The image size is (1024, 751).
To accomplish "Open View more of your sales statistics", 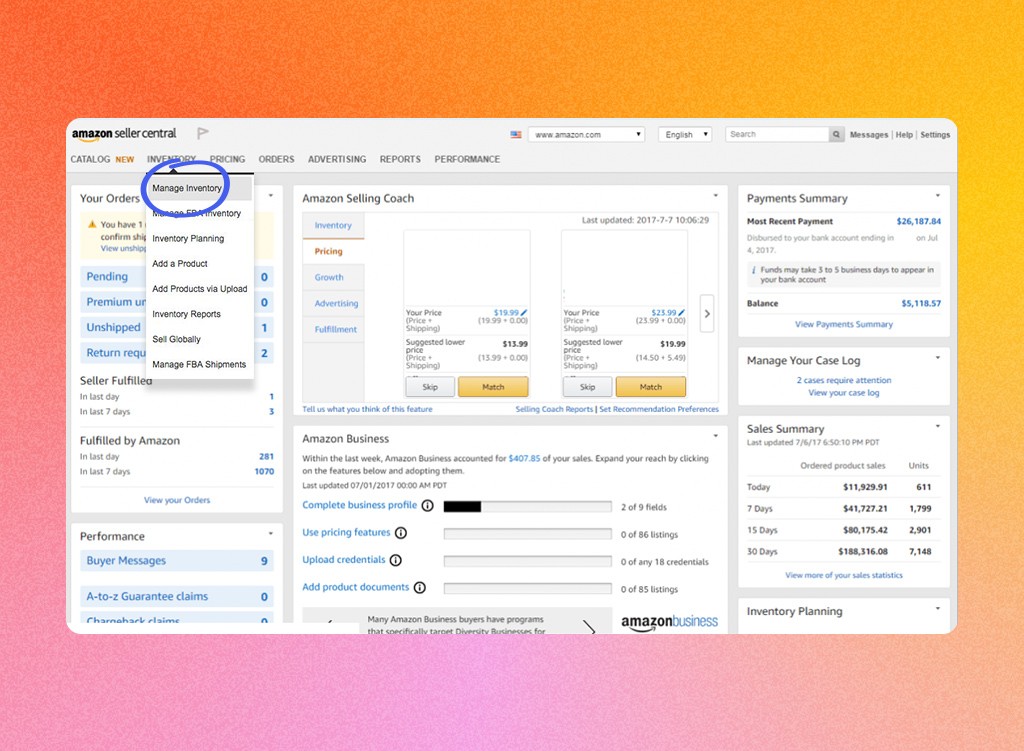I will (x=844, y=575).
